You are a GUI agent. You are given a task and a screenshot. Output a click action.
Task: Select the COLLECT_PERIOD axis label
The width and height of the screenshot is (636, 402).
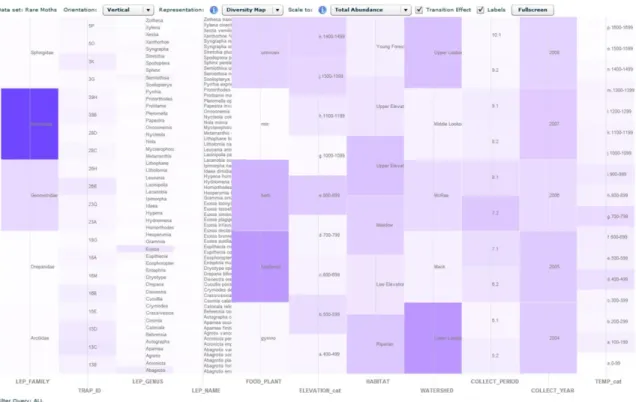pos(494,381)
